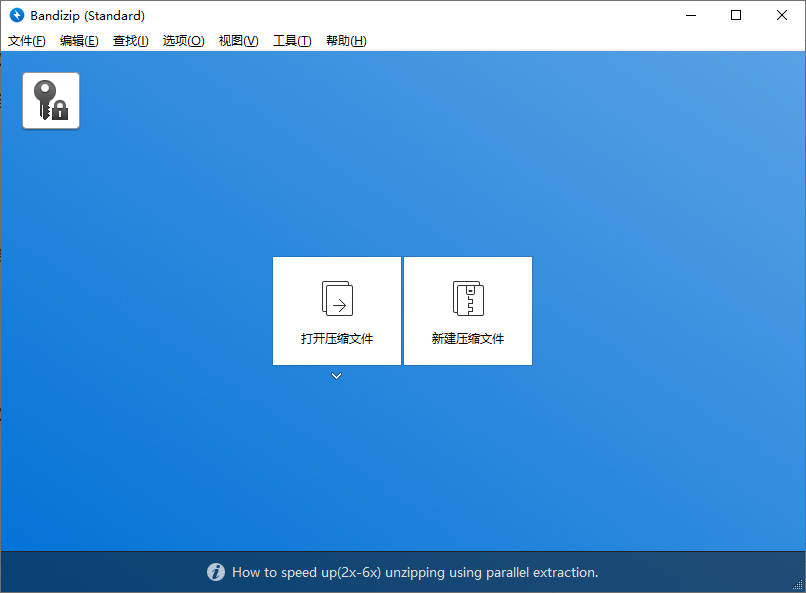Screen dimensions: 806x593
Task: Open the 文件(F) menu
Action: [27, 41]
